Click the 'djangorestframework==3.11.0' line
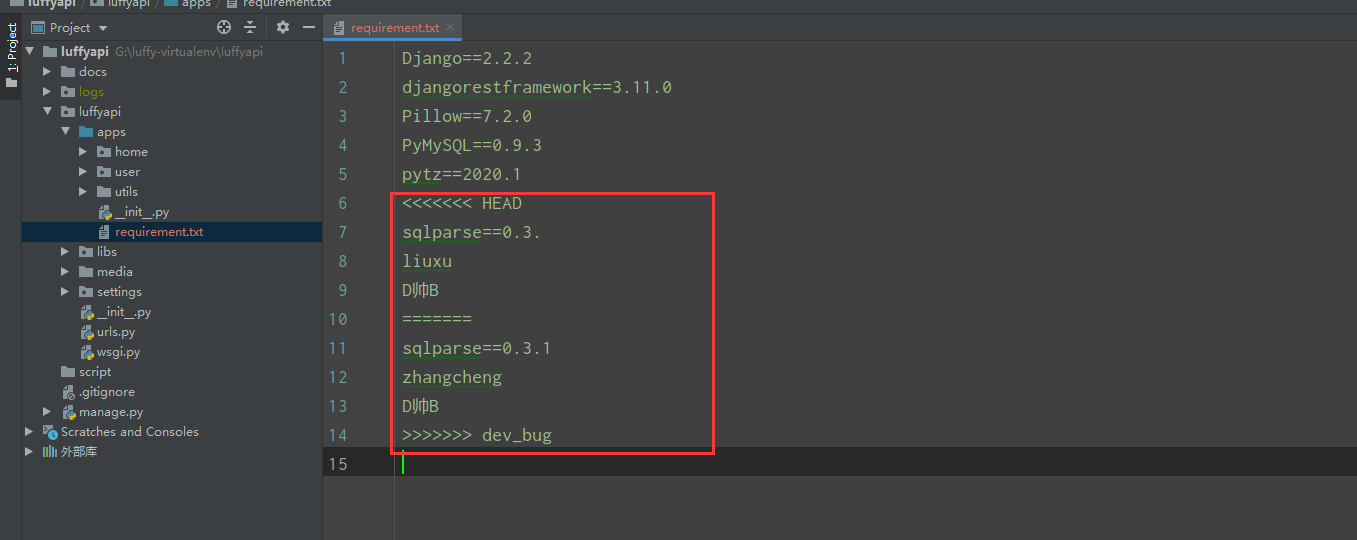This screenshot has height=540, width=1357. tap(537, 87)
